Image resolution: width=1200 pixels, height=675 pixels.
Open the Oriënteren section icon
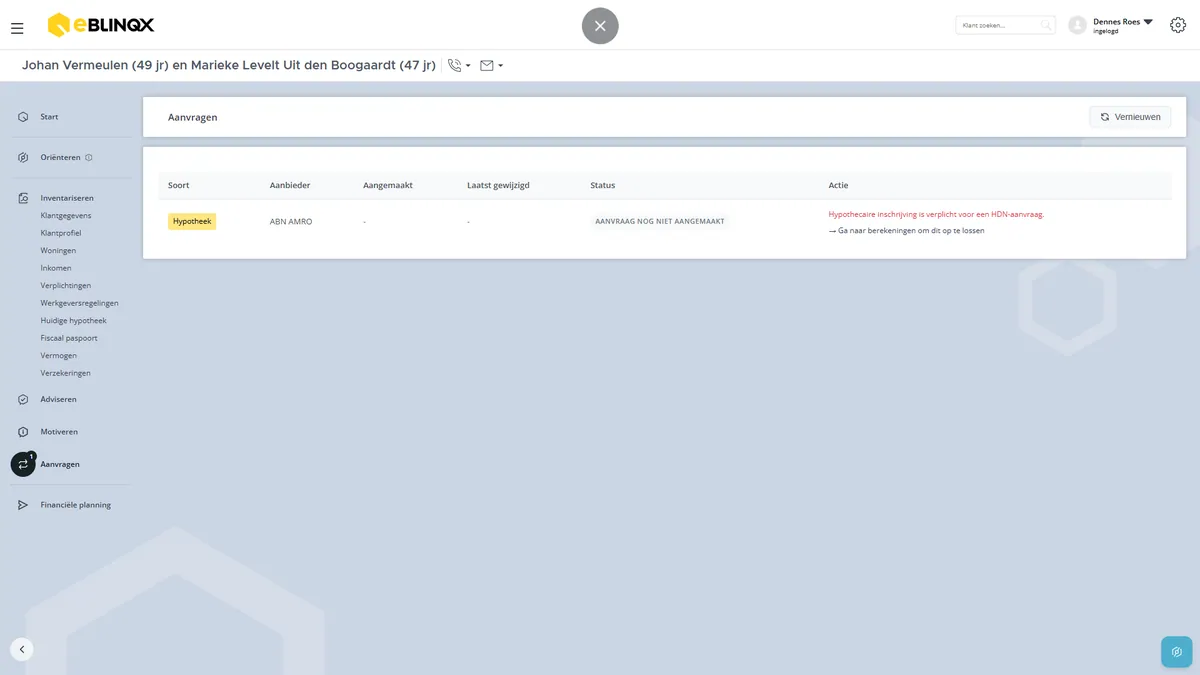click(23, 158)
